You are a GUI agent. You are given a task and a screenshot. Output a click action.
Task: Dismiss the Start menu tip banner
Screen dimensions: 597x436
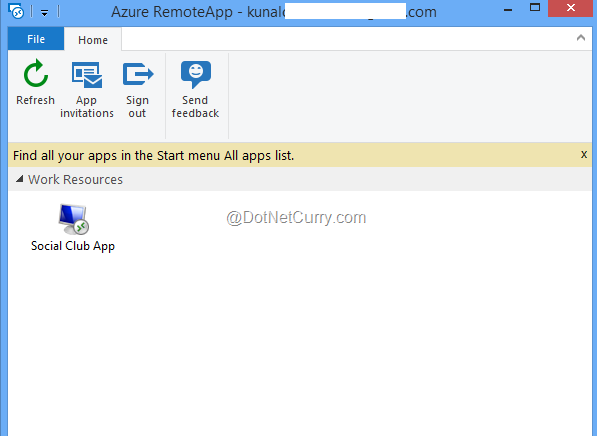pyautogui.click(x=584, y=155)
